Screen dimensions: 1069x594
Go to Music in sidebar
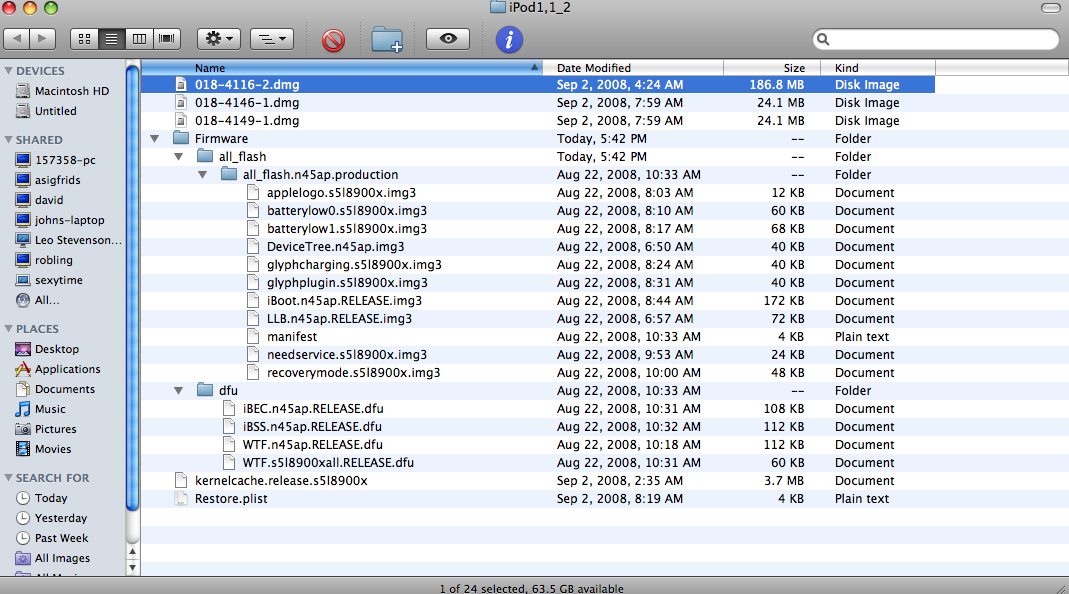pos(41,409)
